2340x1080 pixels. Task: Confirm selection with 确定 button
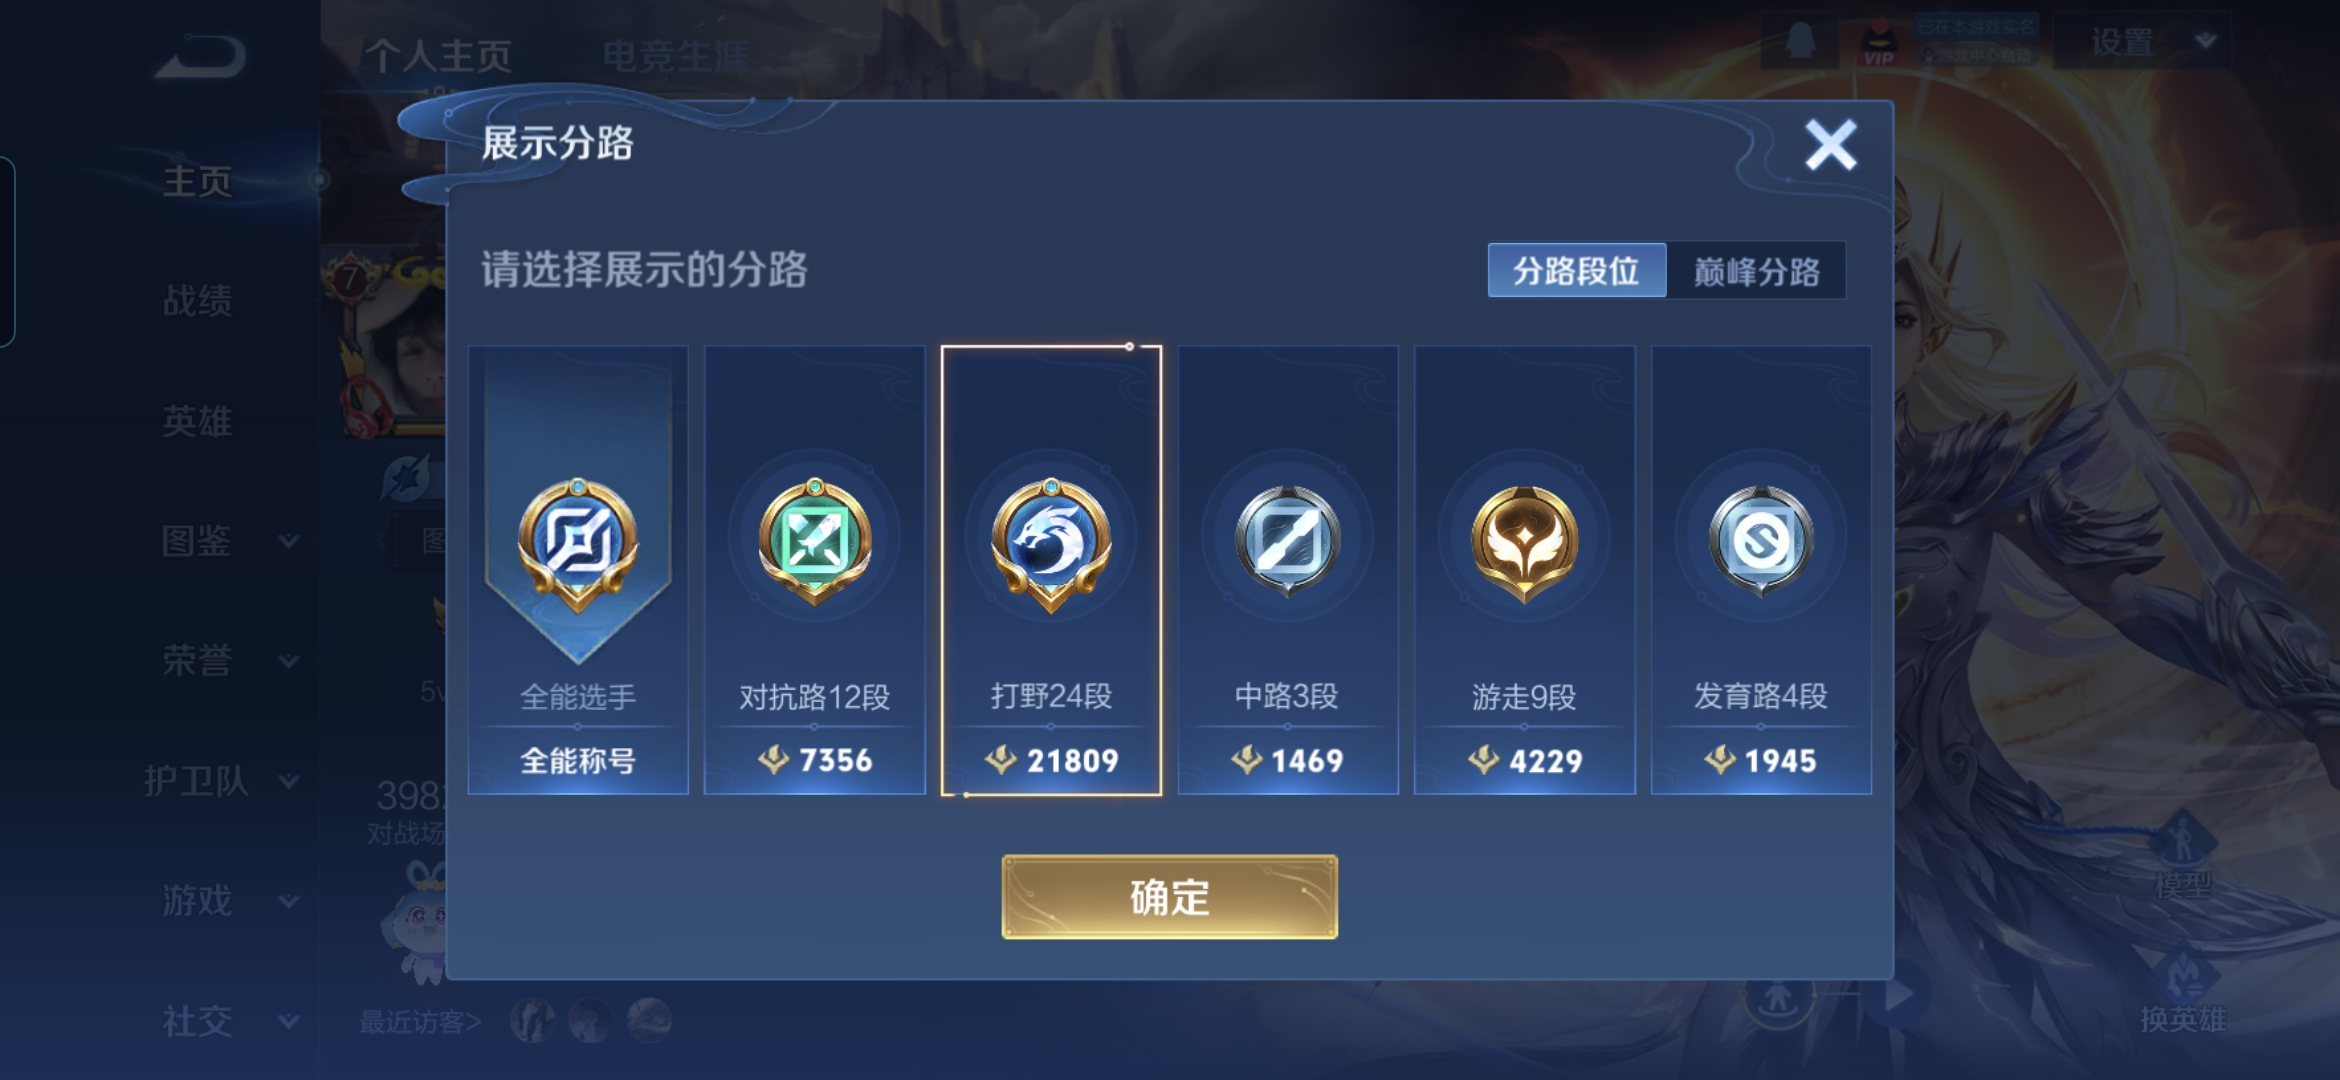click(1169, 897)
